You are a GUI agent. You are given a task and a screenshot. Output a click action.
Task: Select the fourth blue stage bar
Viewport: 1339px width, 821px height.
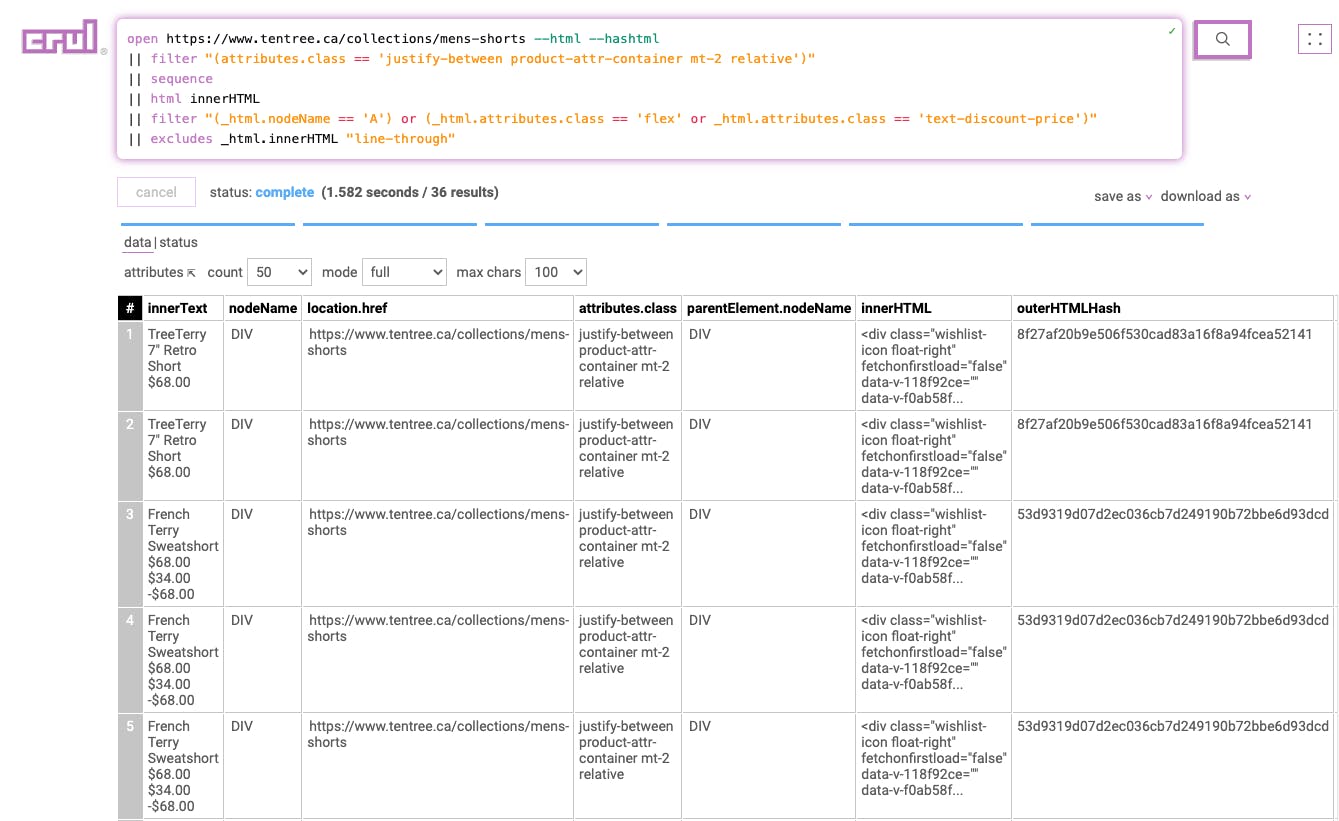coord(753,224)
